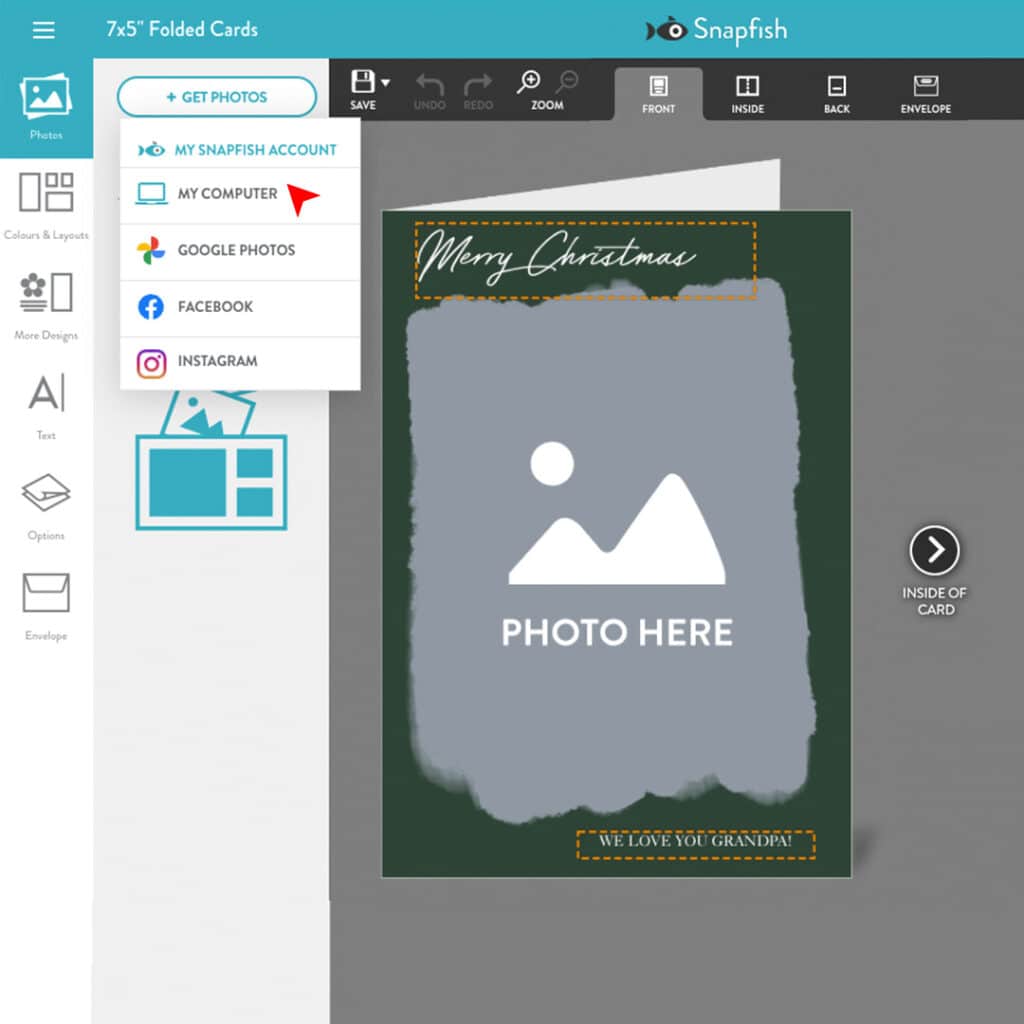The image size is (1024, 1024).
Task: Open the Envelope tab in the top bar
Action: (925, 92)
